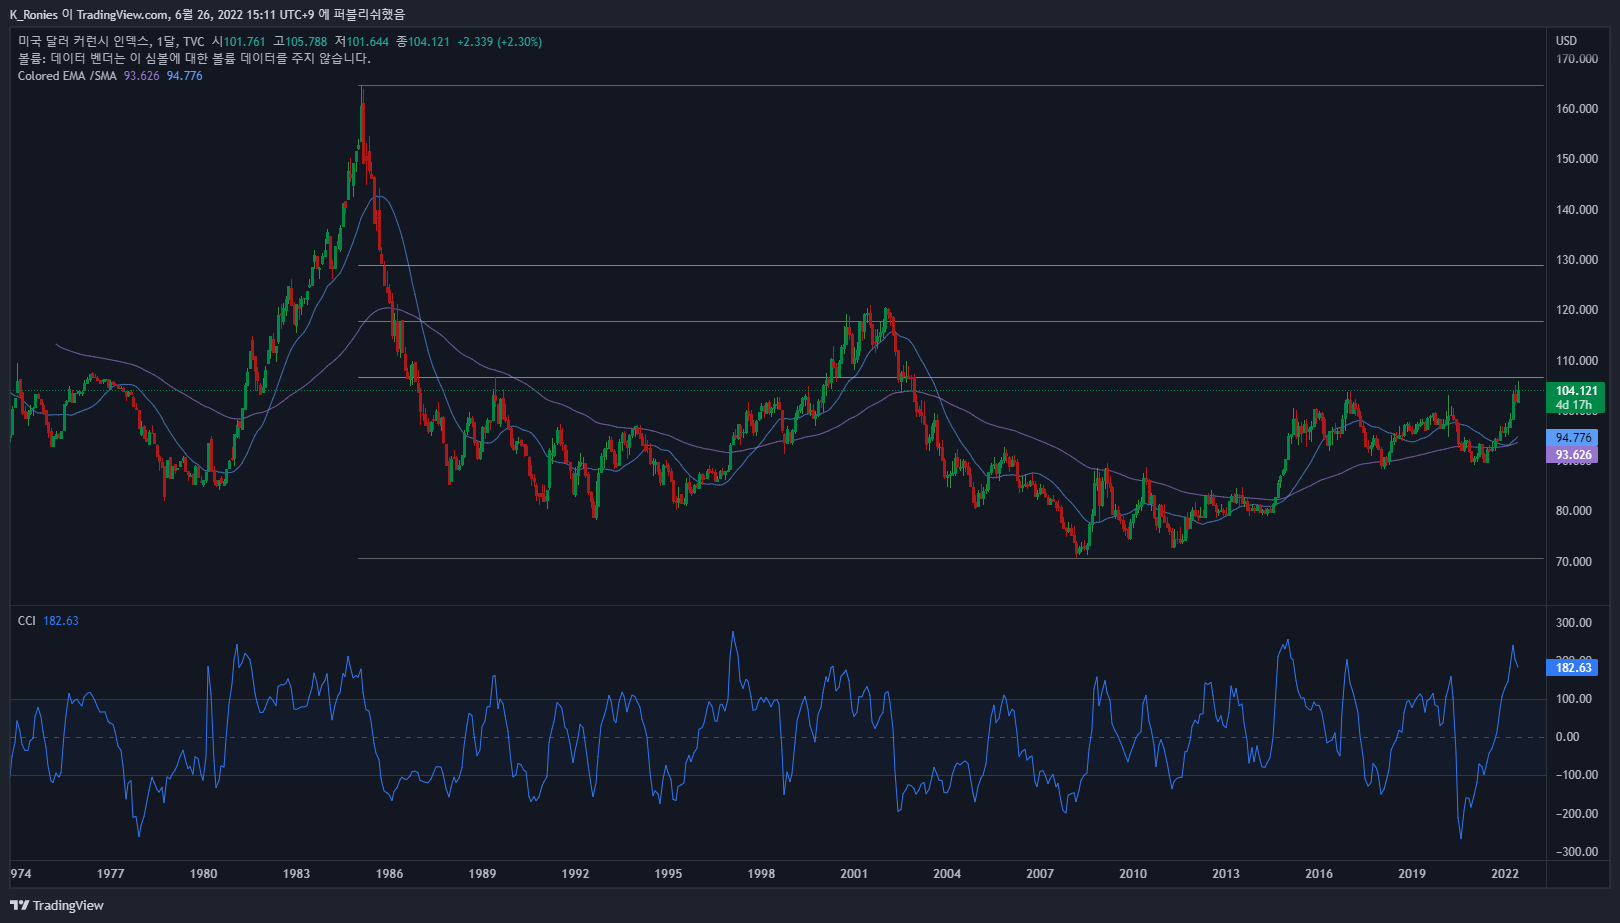Viewport: 1620px width, 923px height.
Task: Click the 2022 year label on time axis
Action: (1504, 874)
